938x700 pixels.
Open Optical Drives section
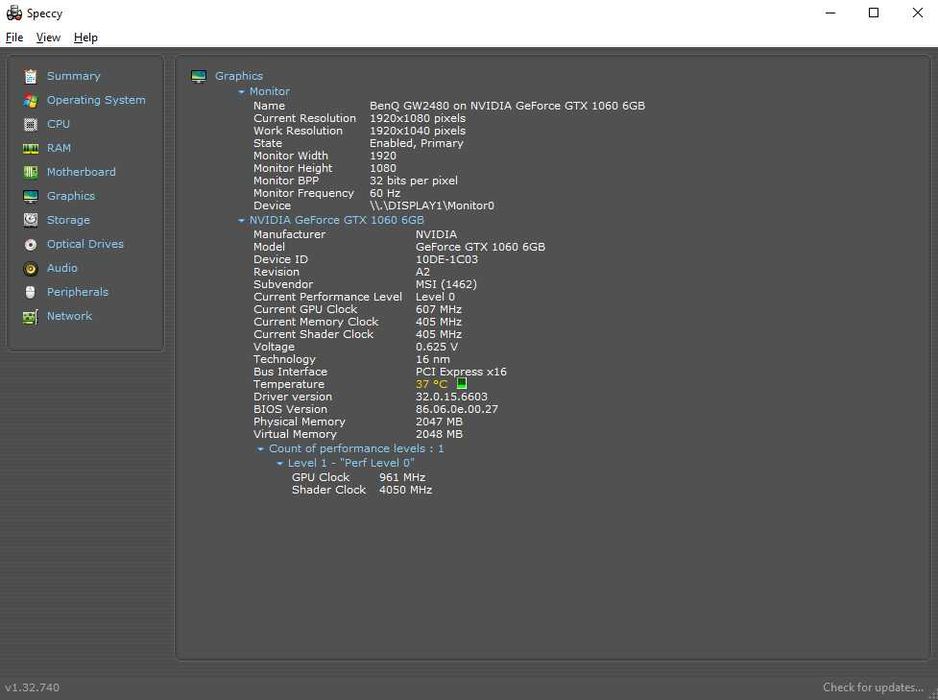coord(86,244)
